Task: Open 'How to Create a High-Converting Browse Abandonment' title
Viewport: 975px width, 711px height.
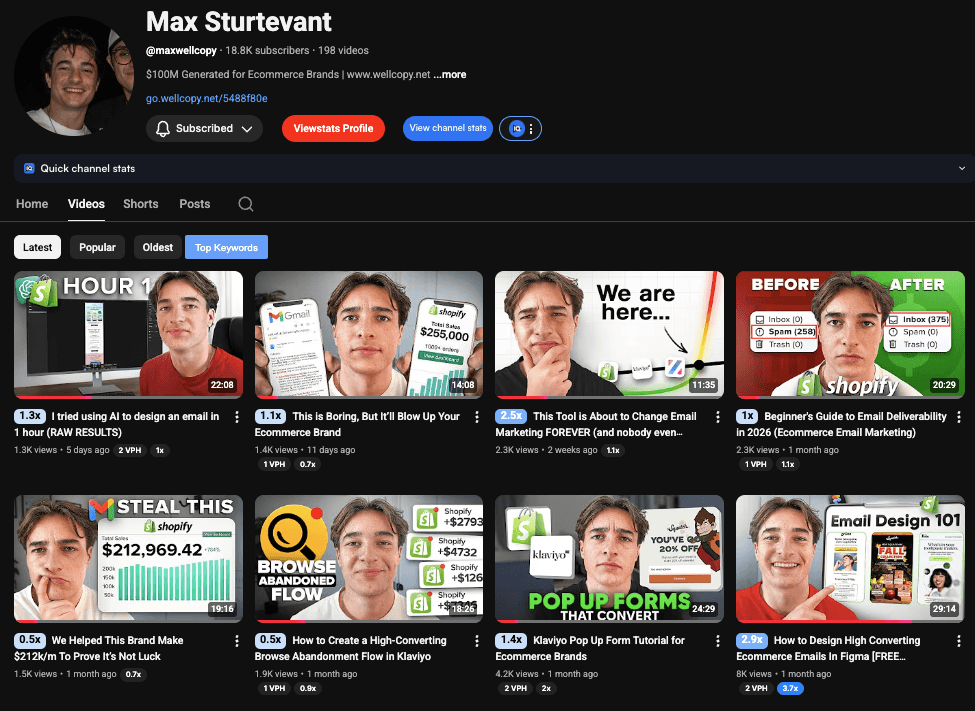Action: pos(351,648)
